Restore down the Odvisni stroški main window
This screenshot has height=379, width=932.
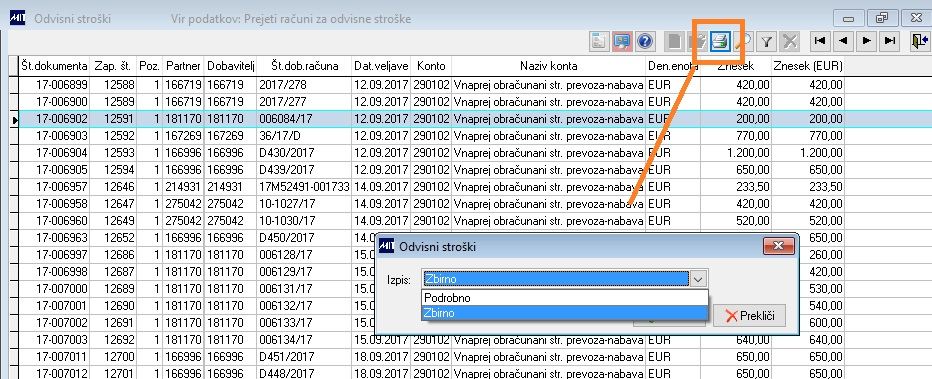883,19
